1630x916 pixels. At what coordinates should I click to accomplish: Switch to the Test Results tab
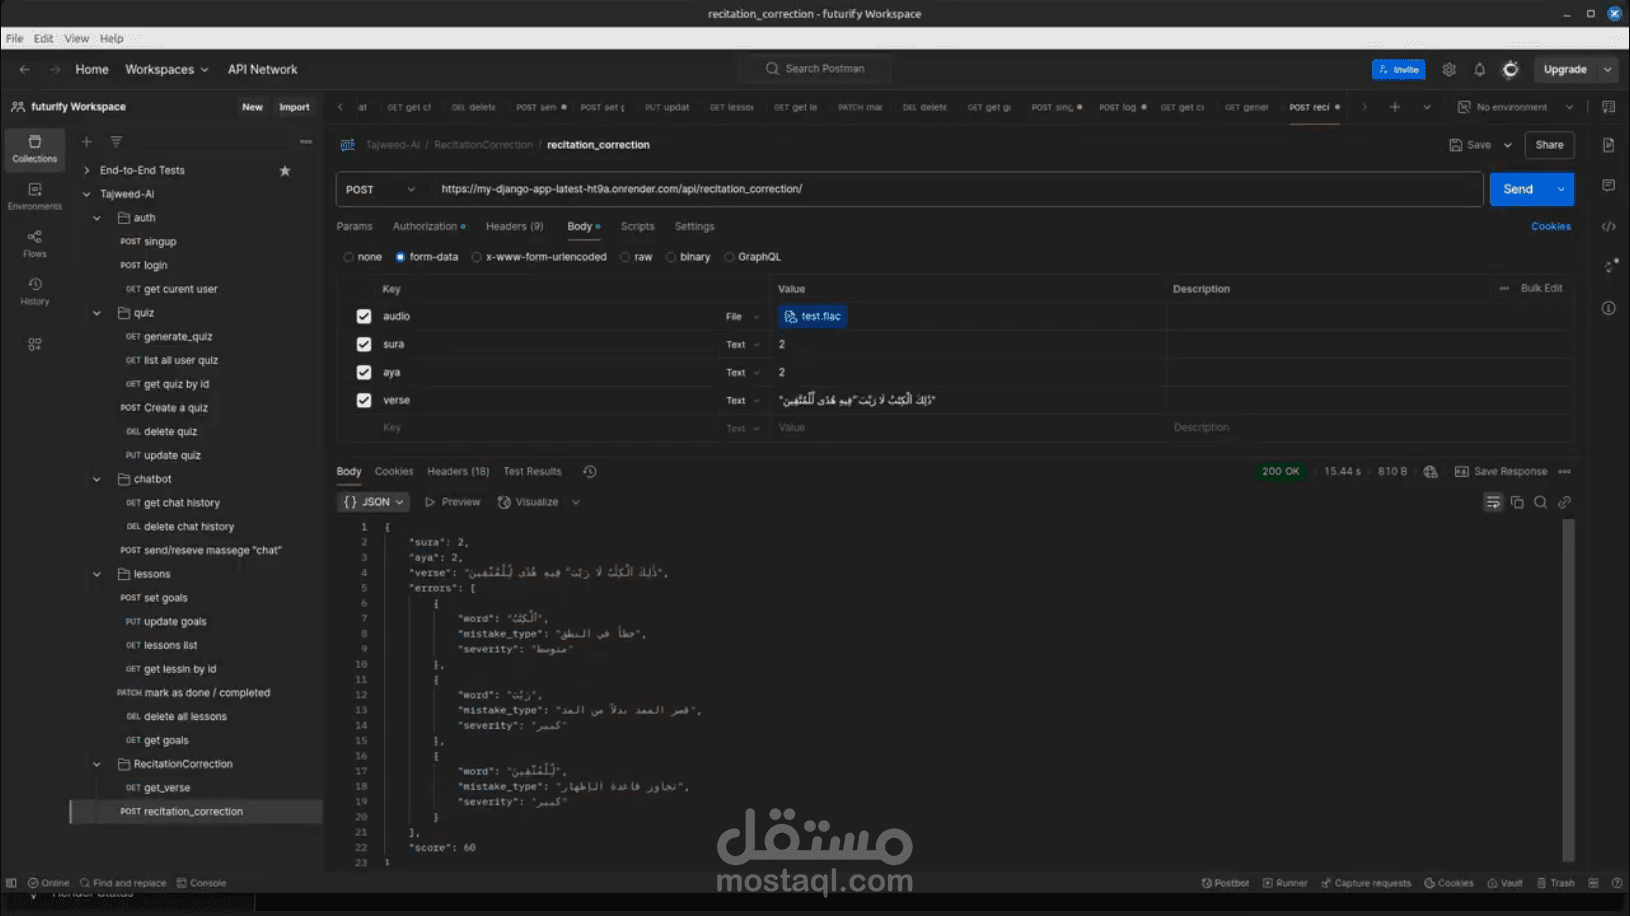click(533, 472)
